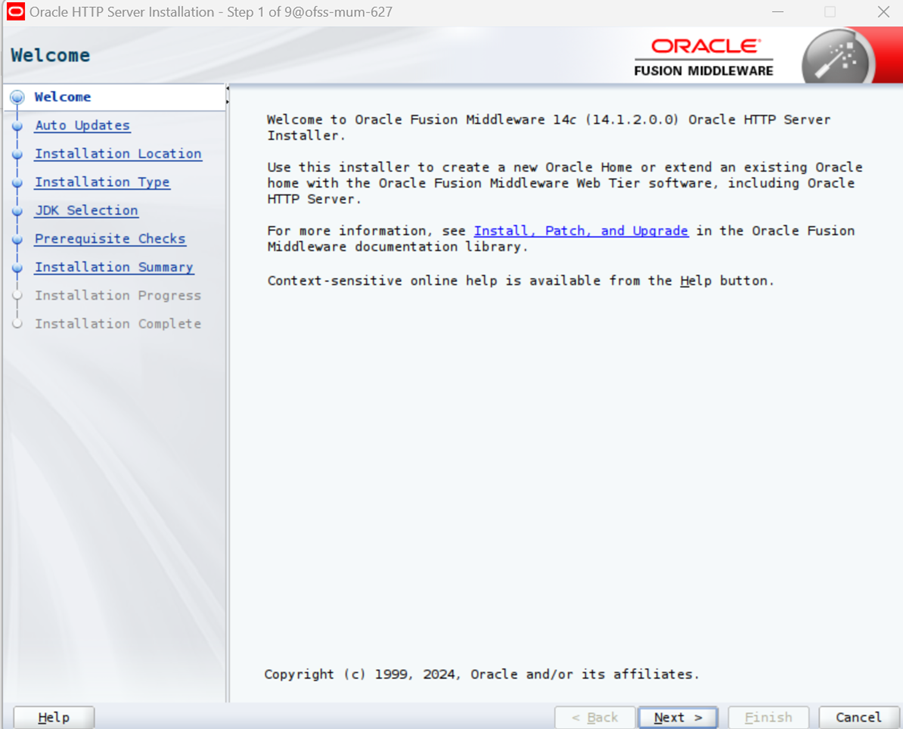This screenshot has width=903, height=729.
Task: Go to Auto Updates step
Action: pos(82,126)
